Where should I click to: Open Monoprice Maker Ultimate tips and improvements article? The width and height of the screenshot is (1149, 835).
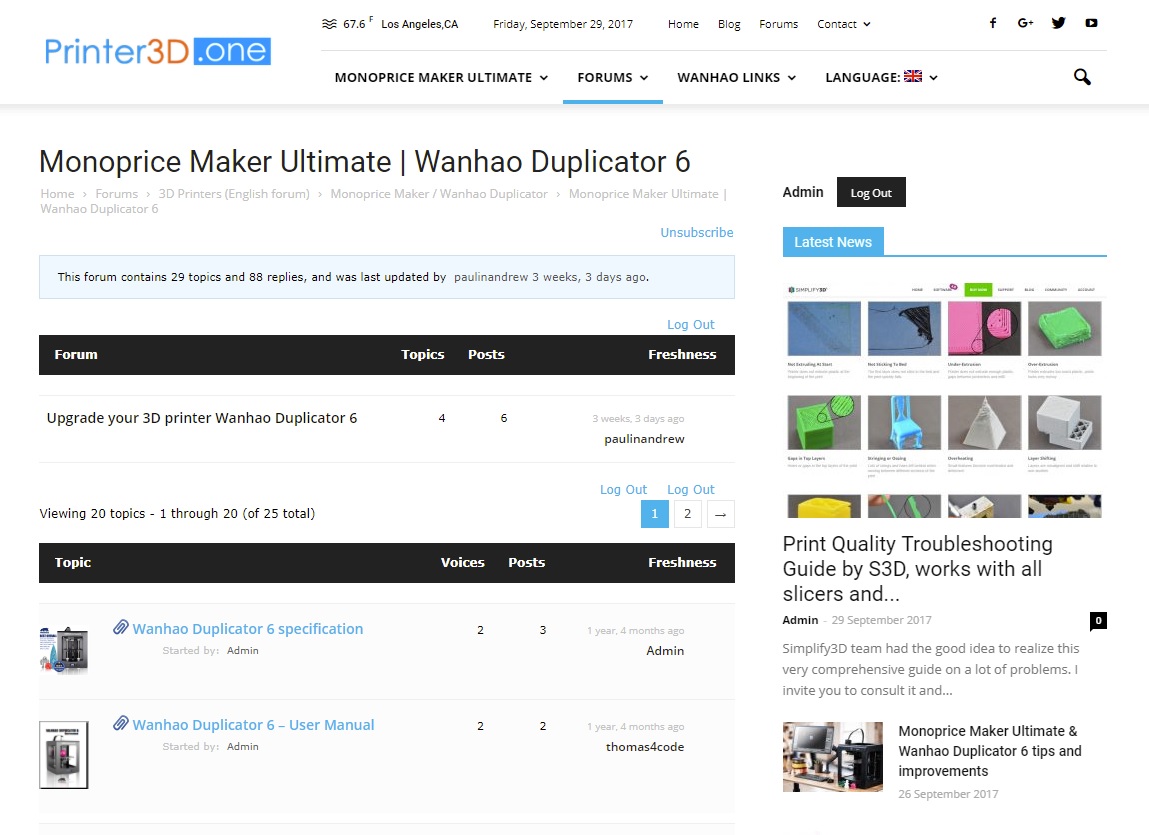(x=990, y=751)
